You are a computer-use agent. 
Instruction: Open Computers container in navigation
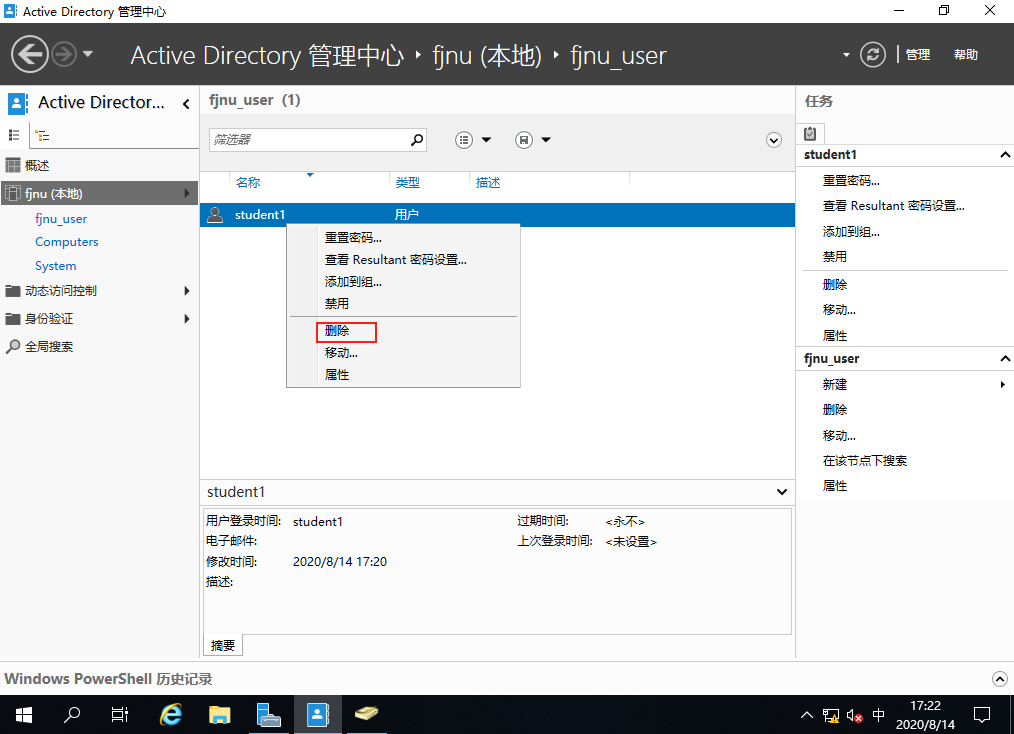pos(67,242)
